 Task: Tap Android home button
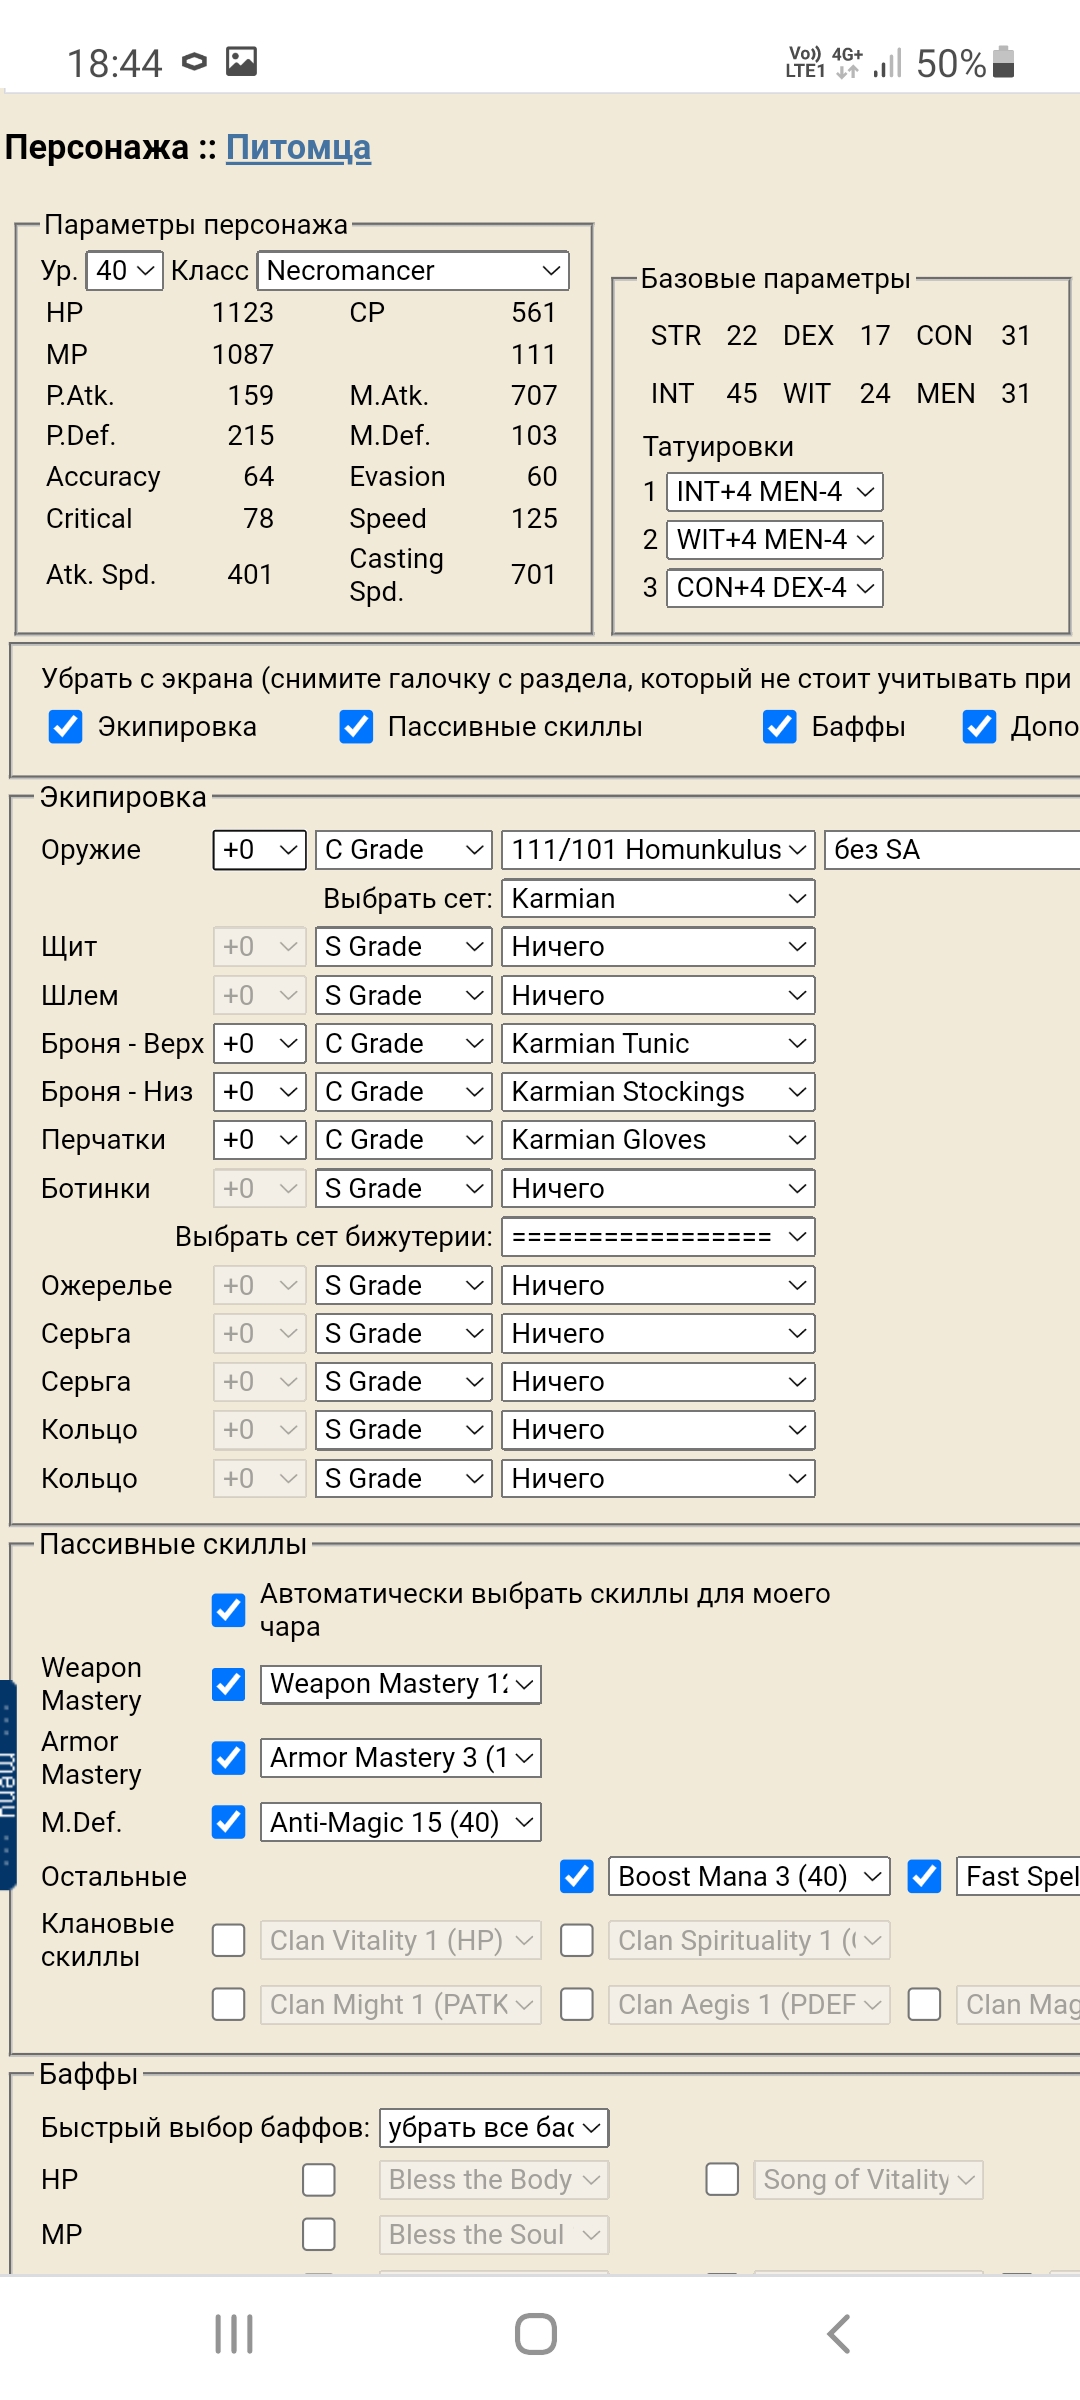tap(536, 2335)
